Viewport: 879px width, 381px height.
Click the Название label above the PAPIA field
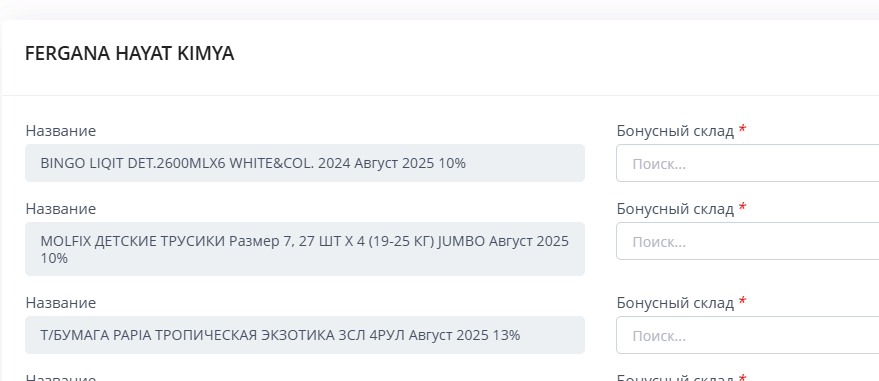pos(61,303)
